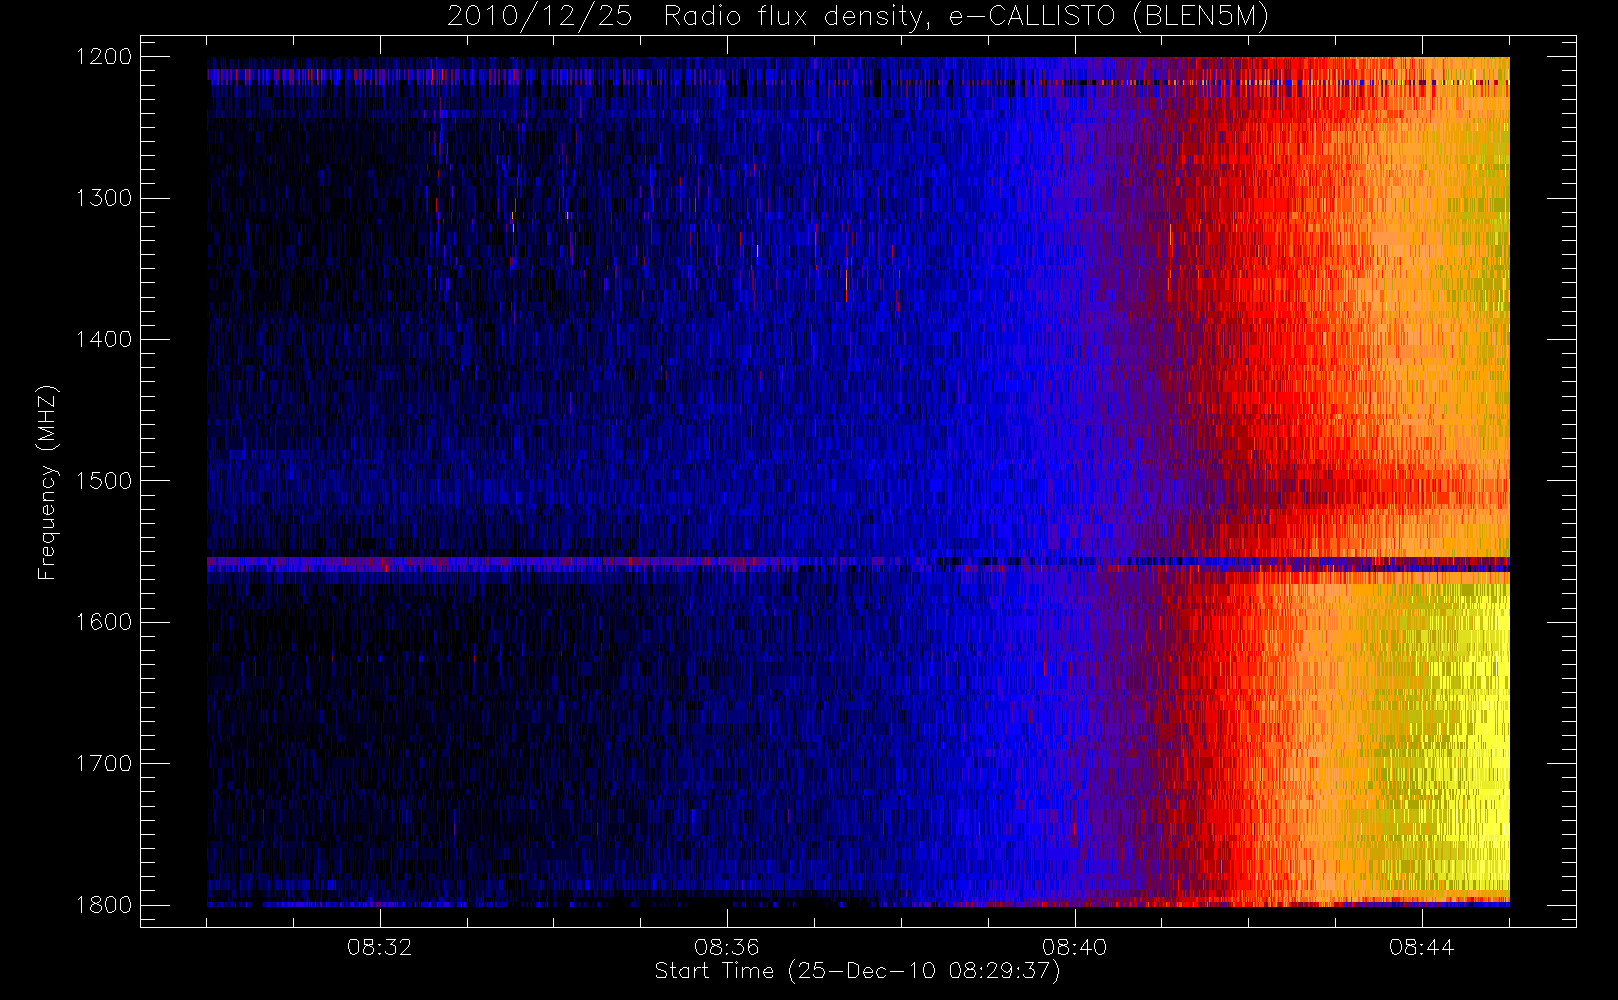Viewport: 1618px width, 1000px height.
Task: Click the 08:40 time tick label
Action: [x=1074, y=947]
